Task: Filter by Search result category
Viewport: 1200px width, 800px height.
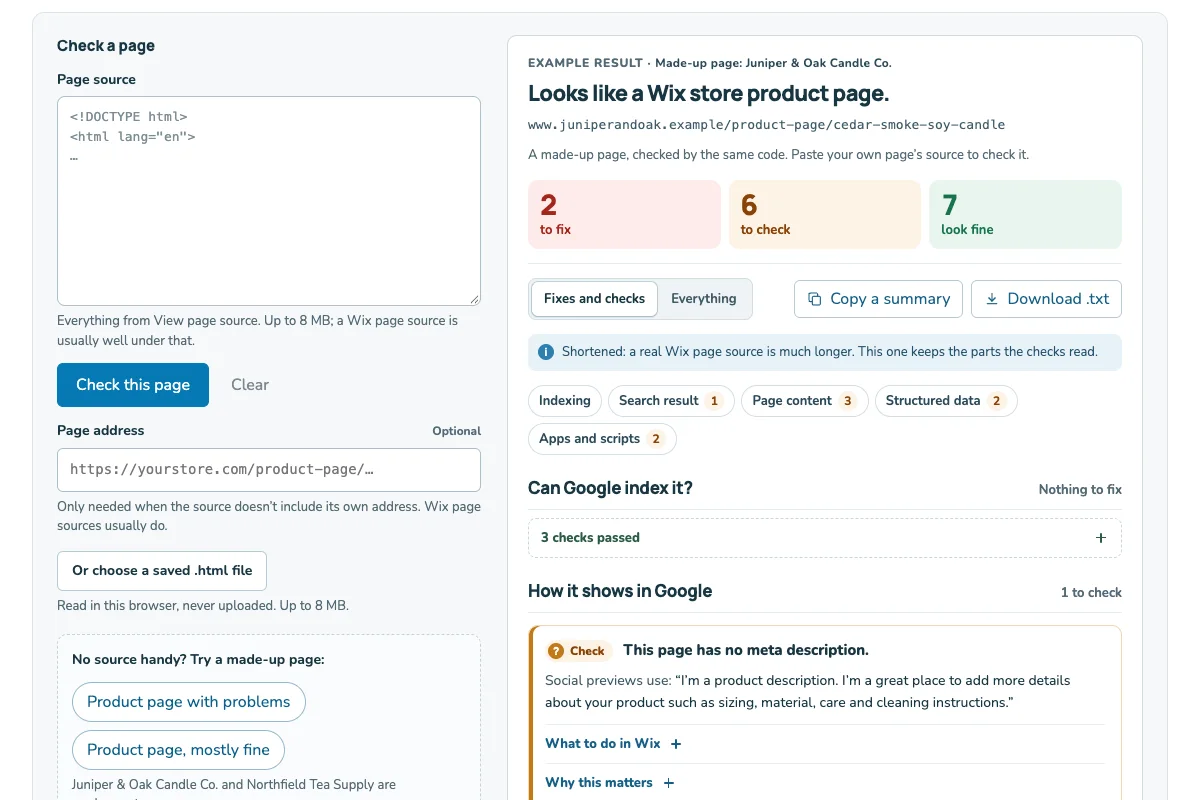Action: click(x=671, y=401)
